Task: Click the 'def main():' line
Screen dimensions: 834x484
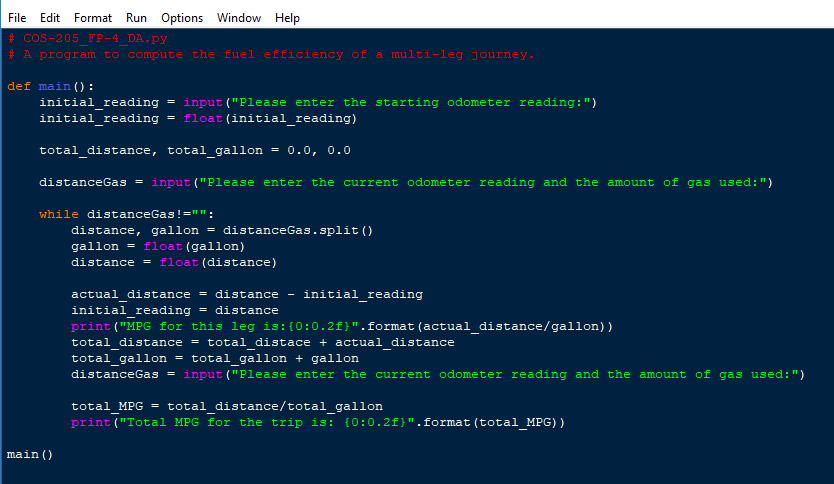Action: tap(51, 87)
